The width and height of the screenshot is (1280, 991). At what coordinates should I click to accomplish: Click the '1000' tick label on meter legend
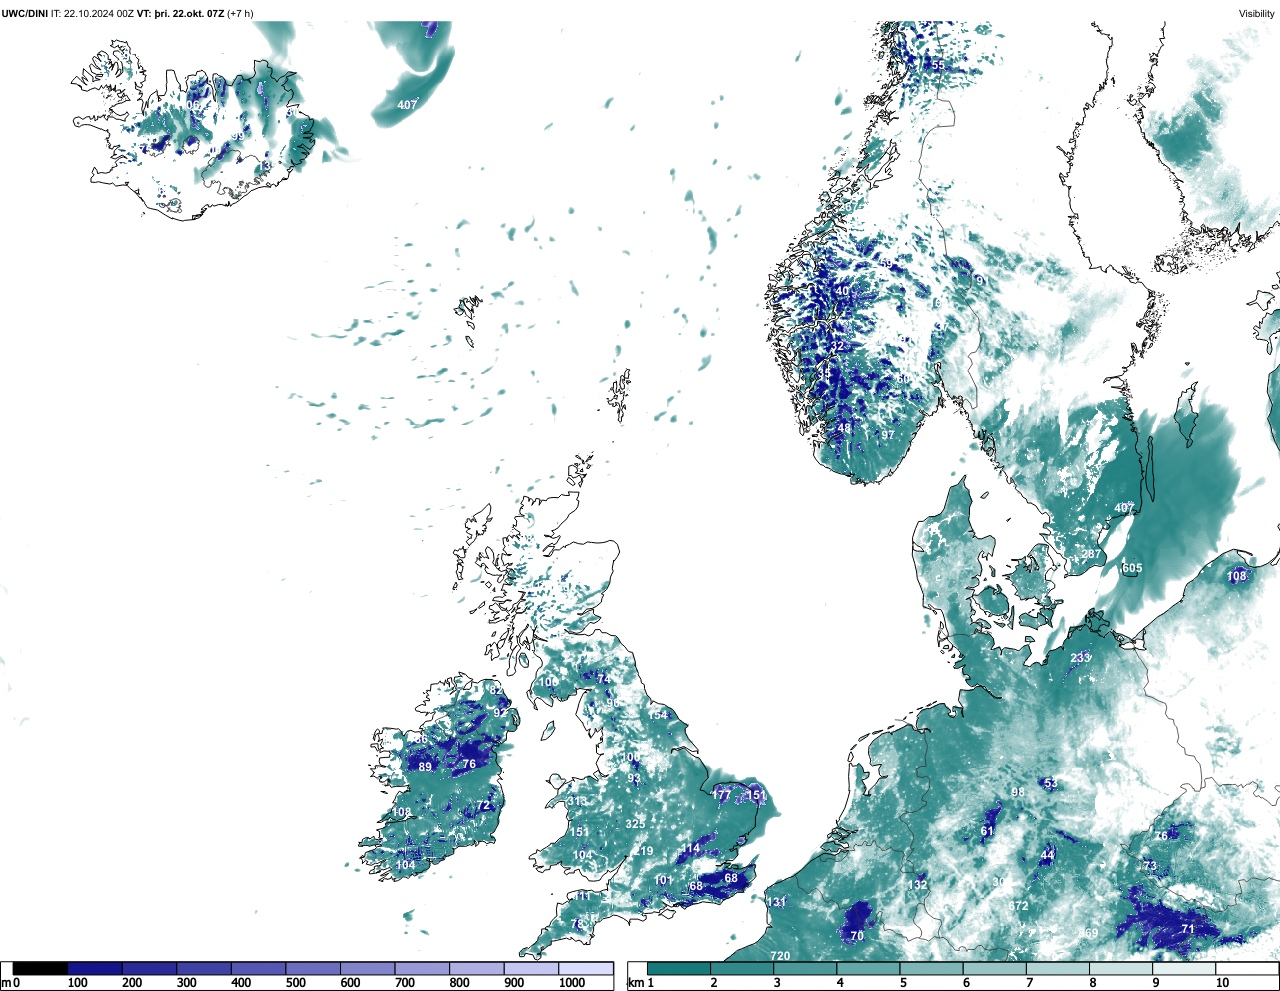point(572,983)
